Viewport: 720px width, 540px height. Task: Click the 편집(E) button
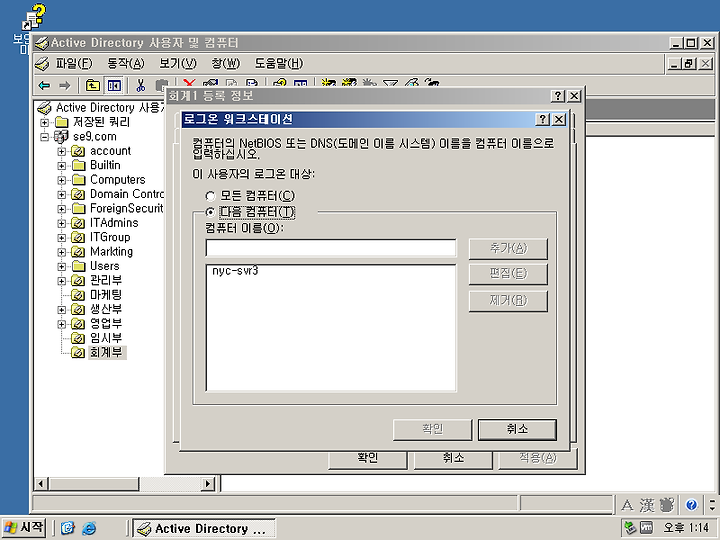click(508, 274)
